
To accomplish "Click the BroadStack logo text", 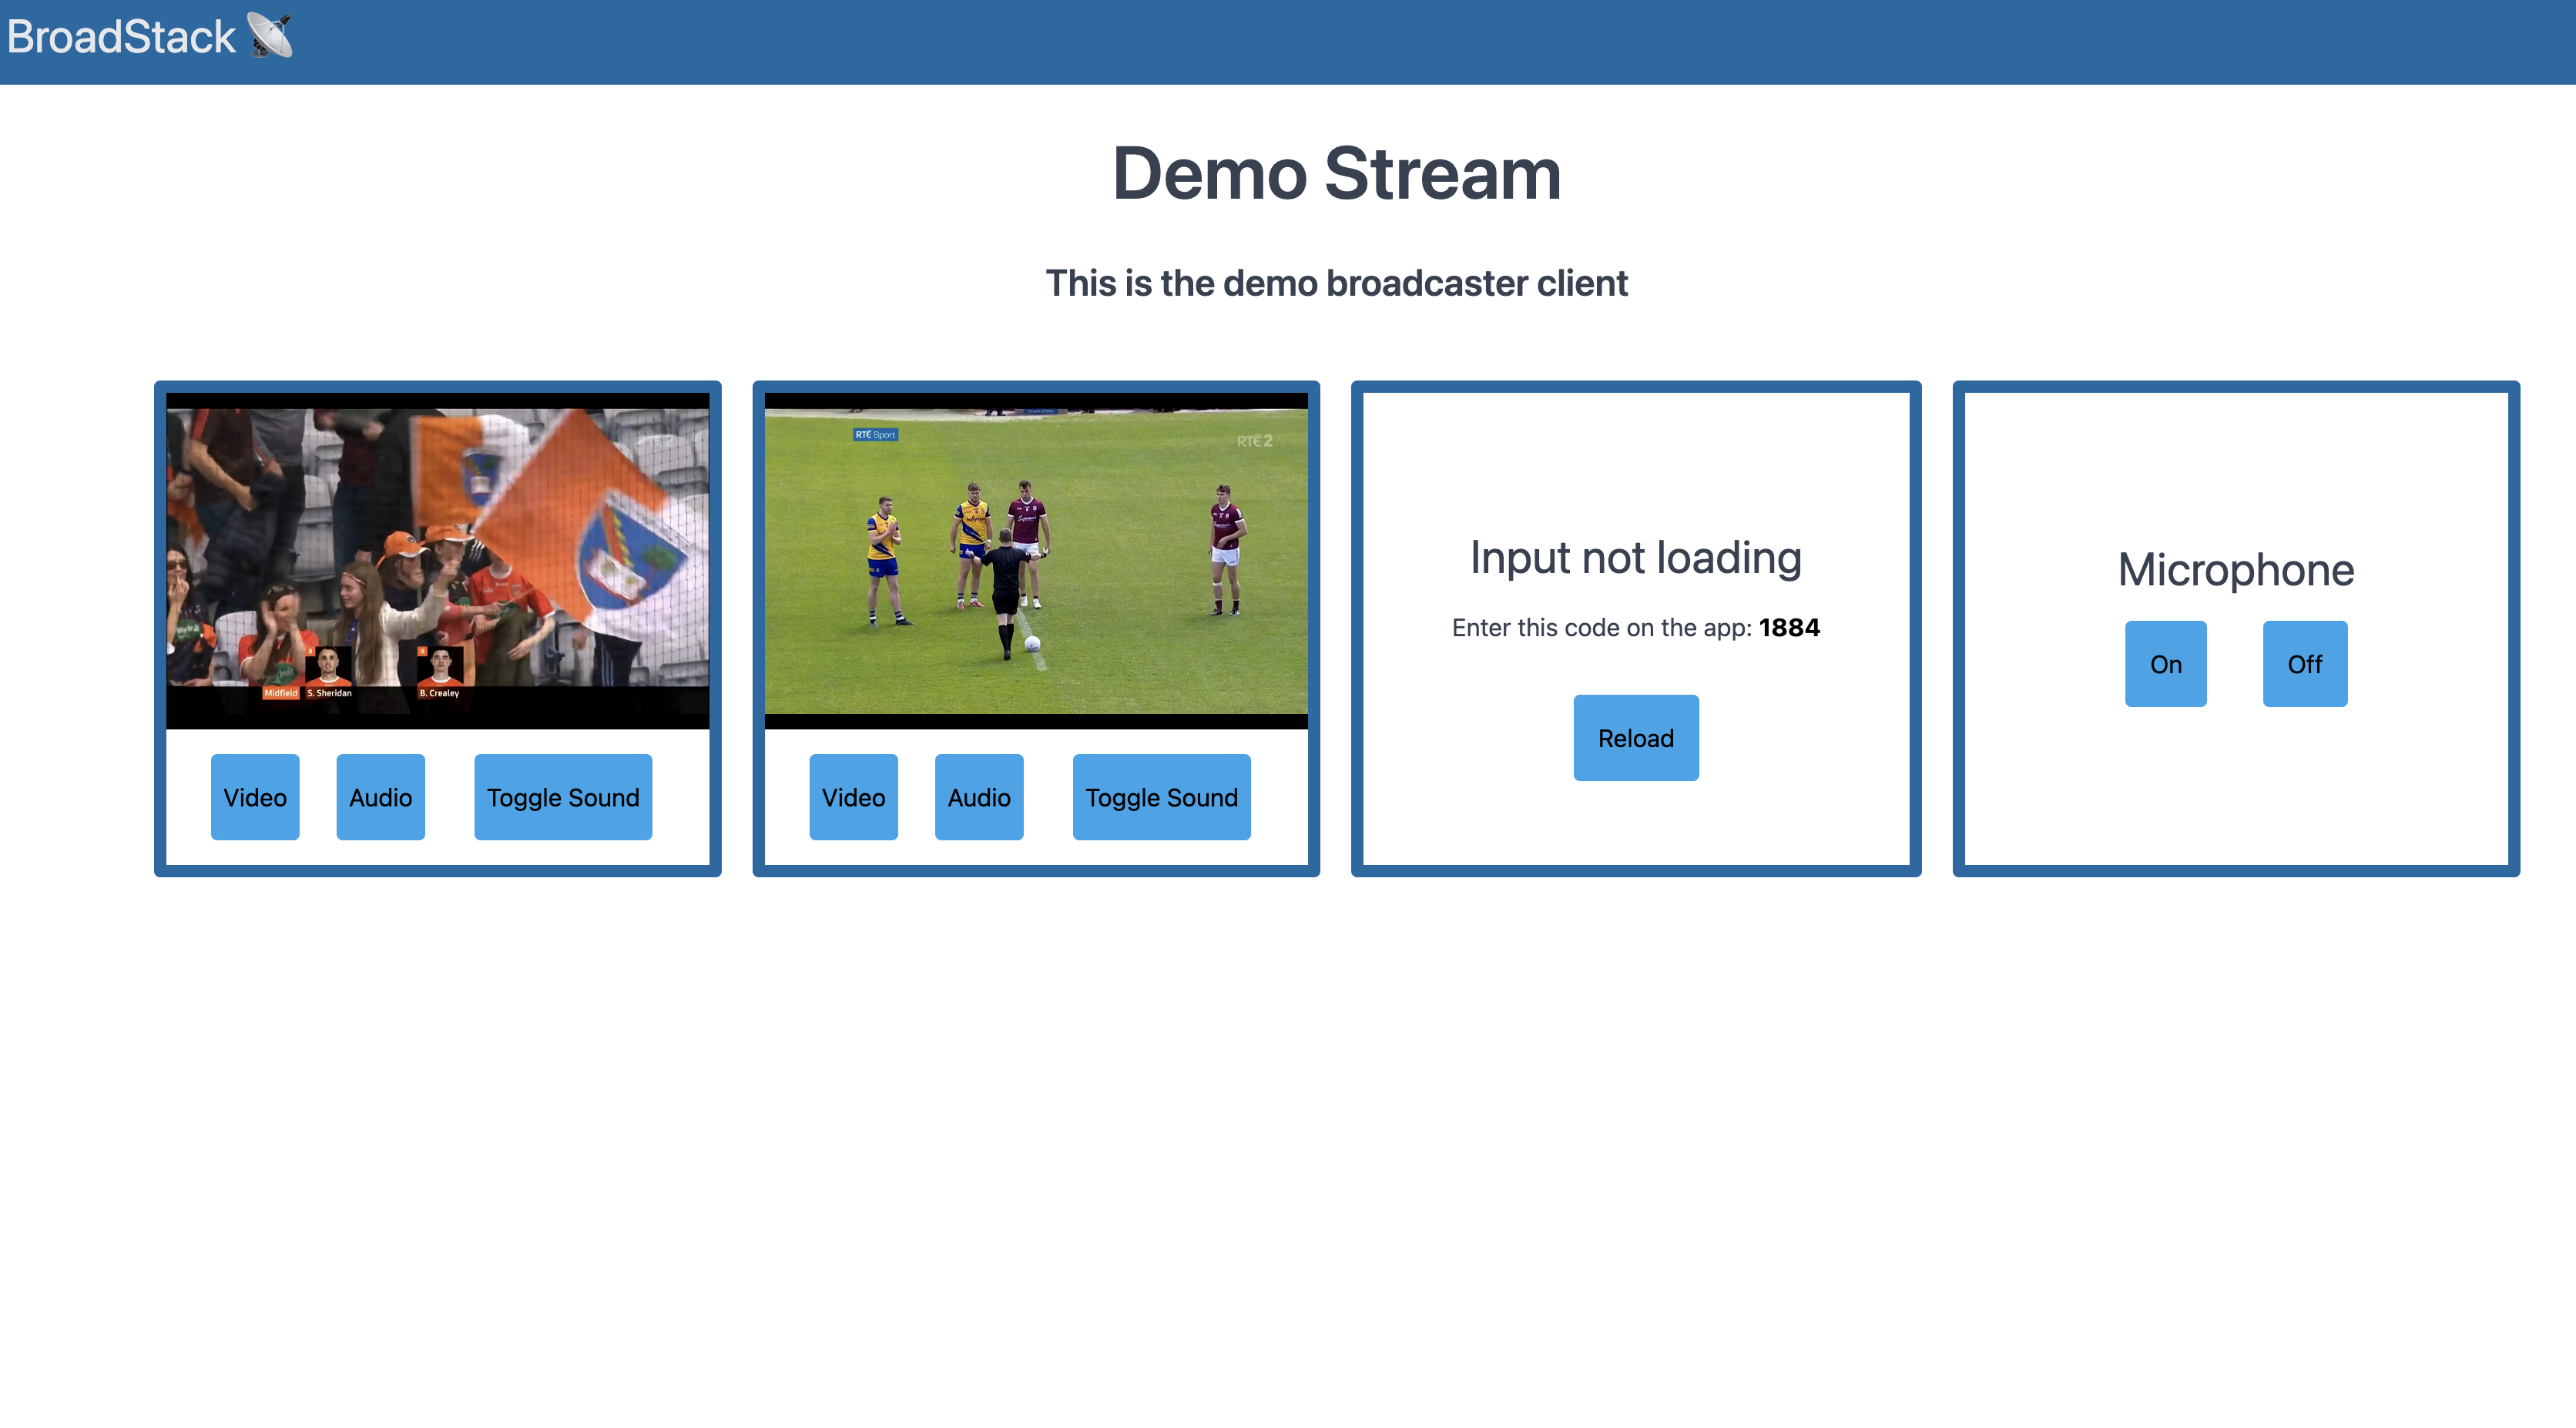I will click(x=121, y=37).
